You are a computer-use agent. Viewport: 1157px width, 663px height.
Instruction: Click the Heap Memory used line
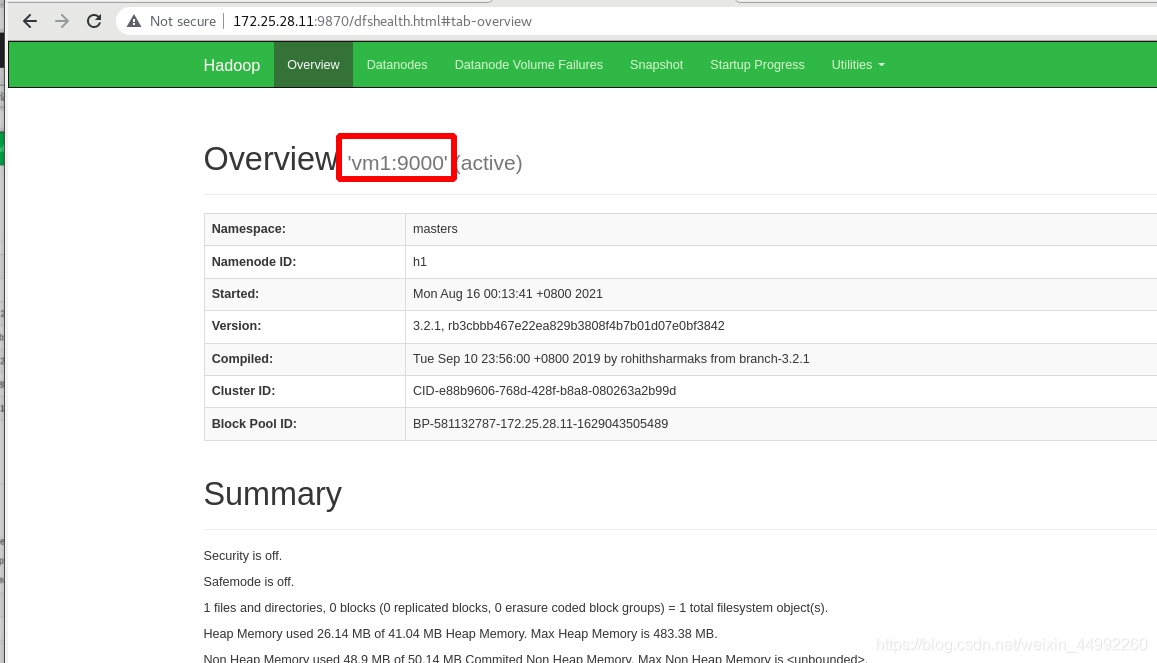[460, 634]
